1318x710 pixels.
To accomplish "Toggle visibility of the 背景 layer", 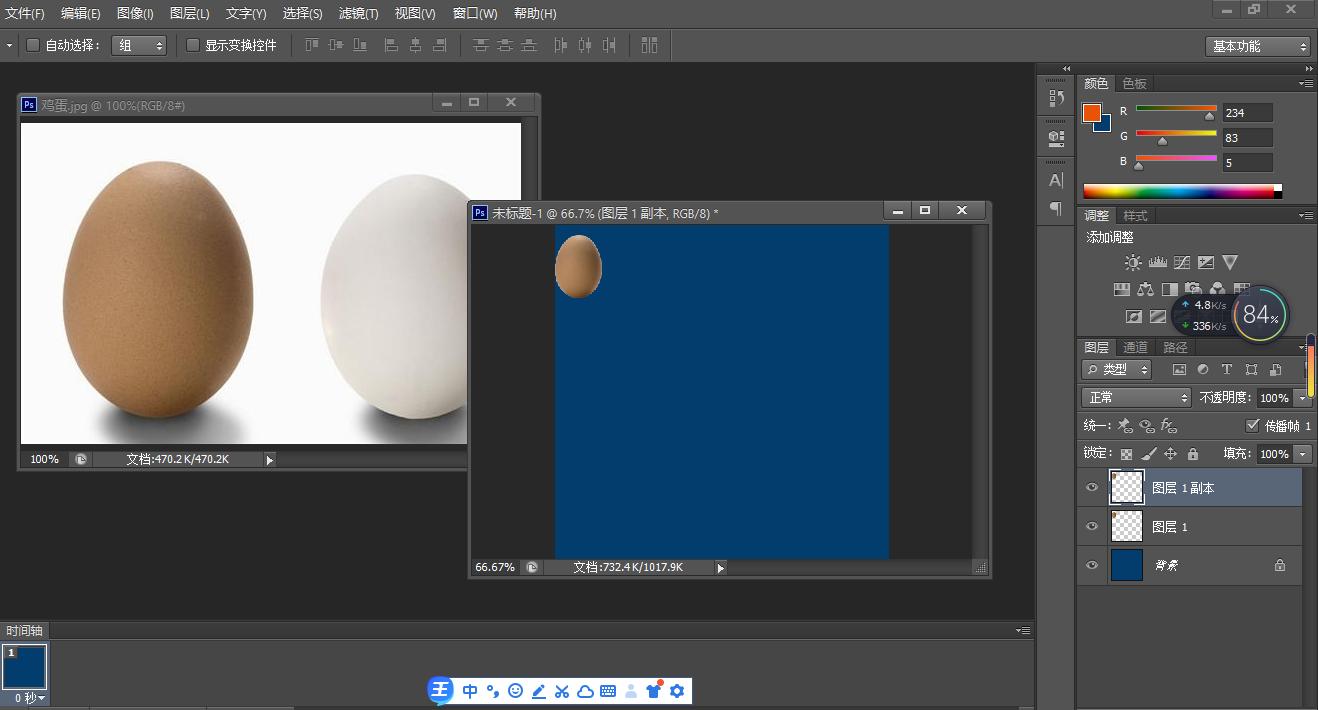I will (x=1092, y=566).
